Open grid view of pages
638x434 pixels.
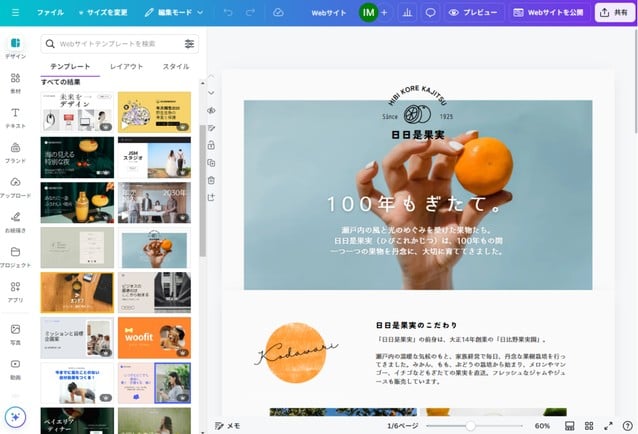pos(589,426)
